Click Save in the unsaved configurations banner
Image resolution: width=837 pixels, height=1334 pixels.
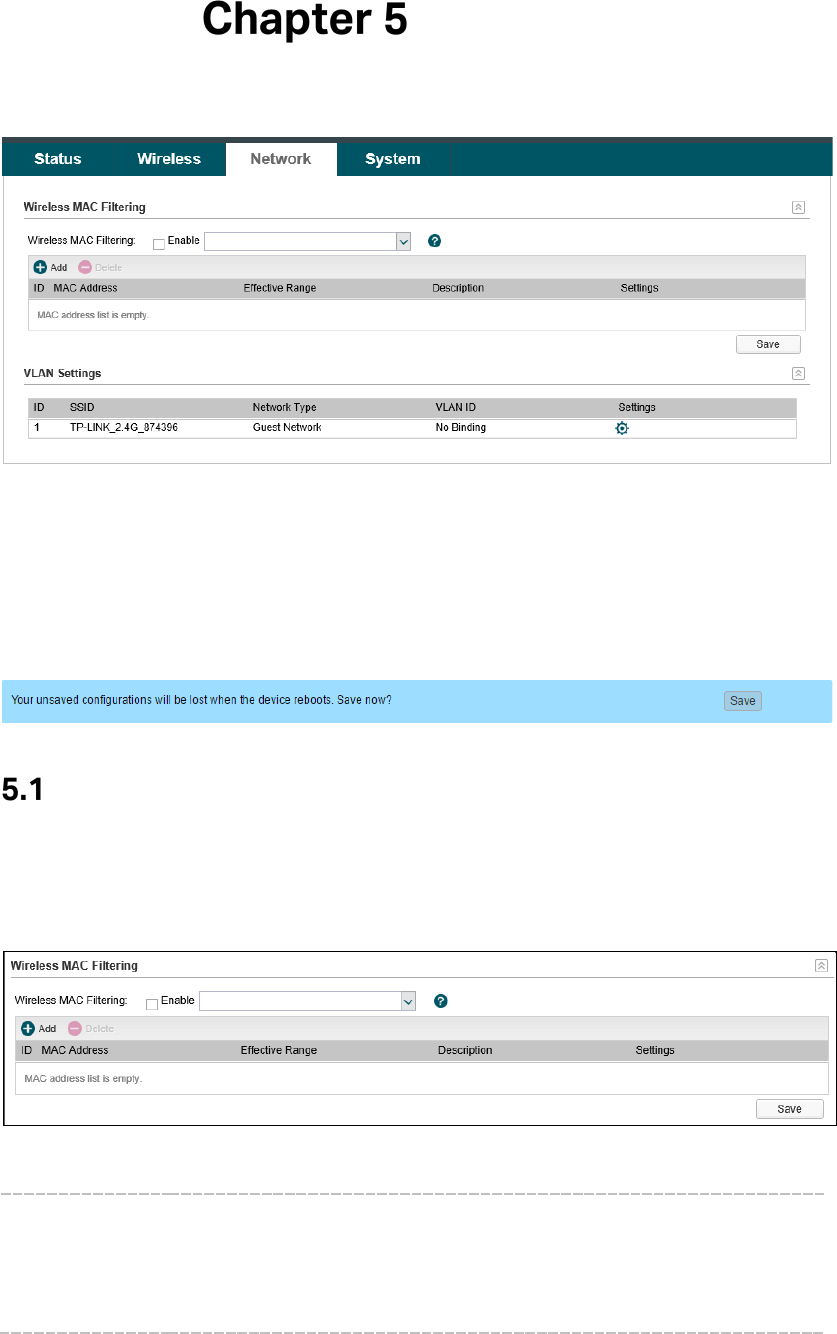click(743, 701)
